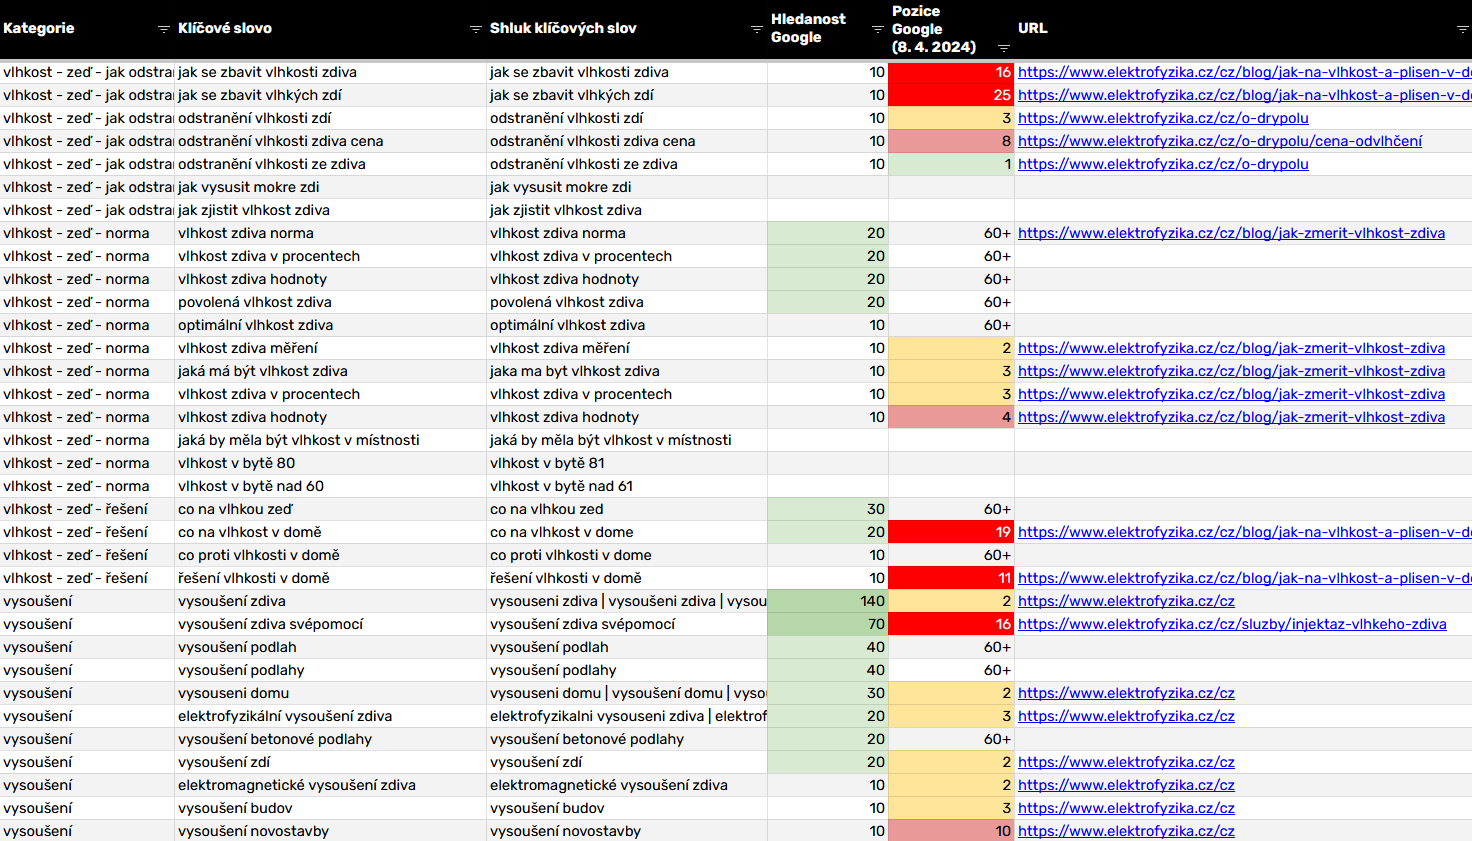The height and width of the screenshot is (841, 1472).
Task: Select the green Hledanost cell showing 70
Action: [x=827, y=624]
